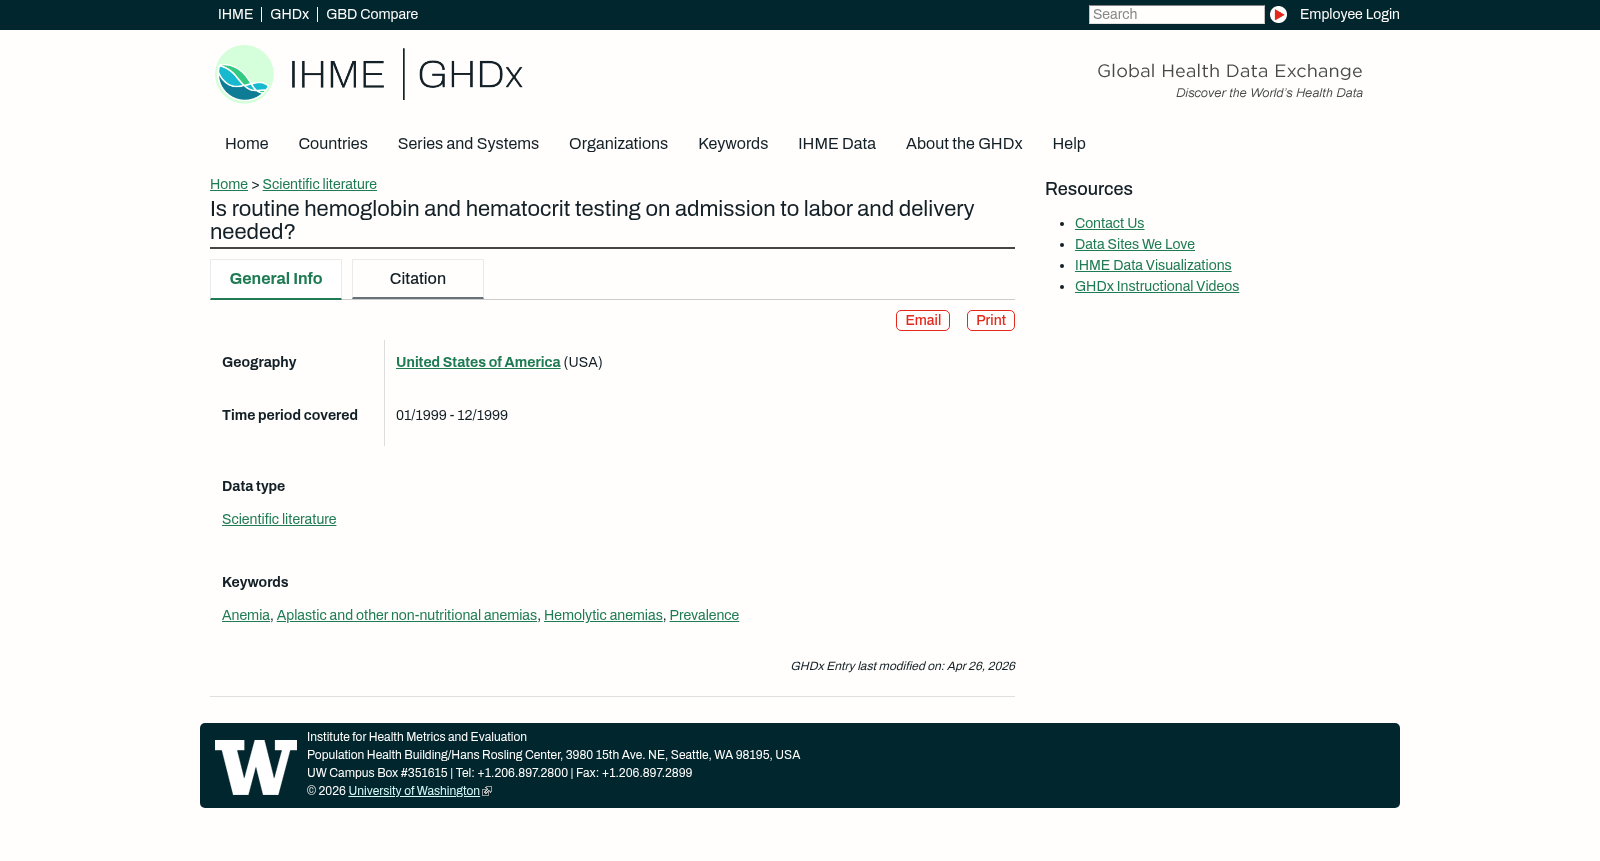The image size is (1600, 861).
Task: Open the Countries menu item
Action: pyautogui.click(x=333, y=144)
